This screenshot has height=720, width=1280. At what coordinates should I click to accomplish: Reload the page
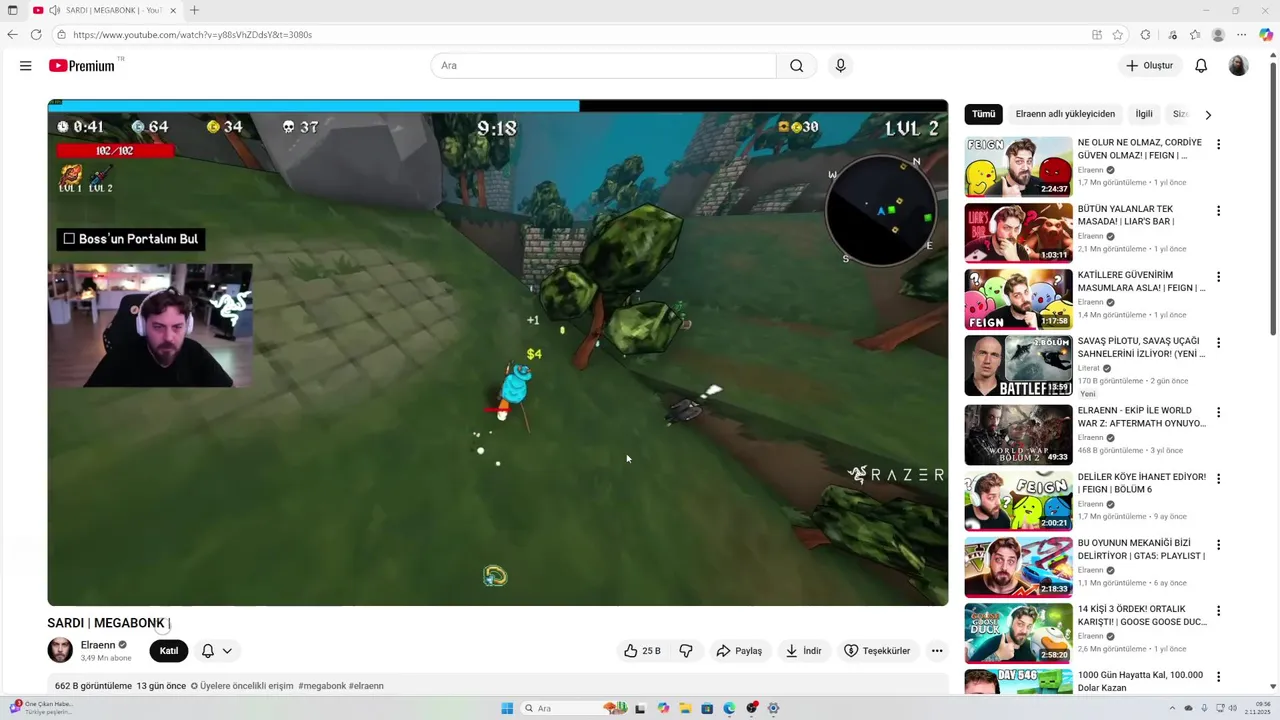tap(36, 34)
